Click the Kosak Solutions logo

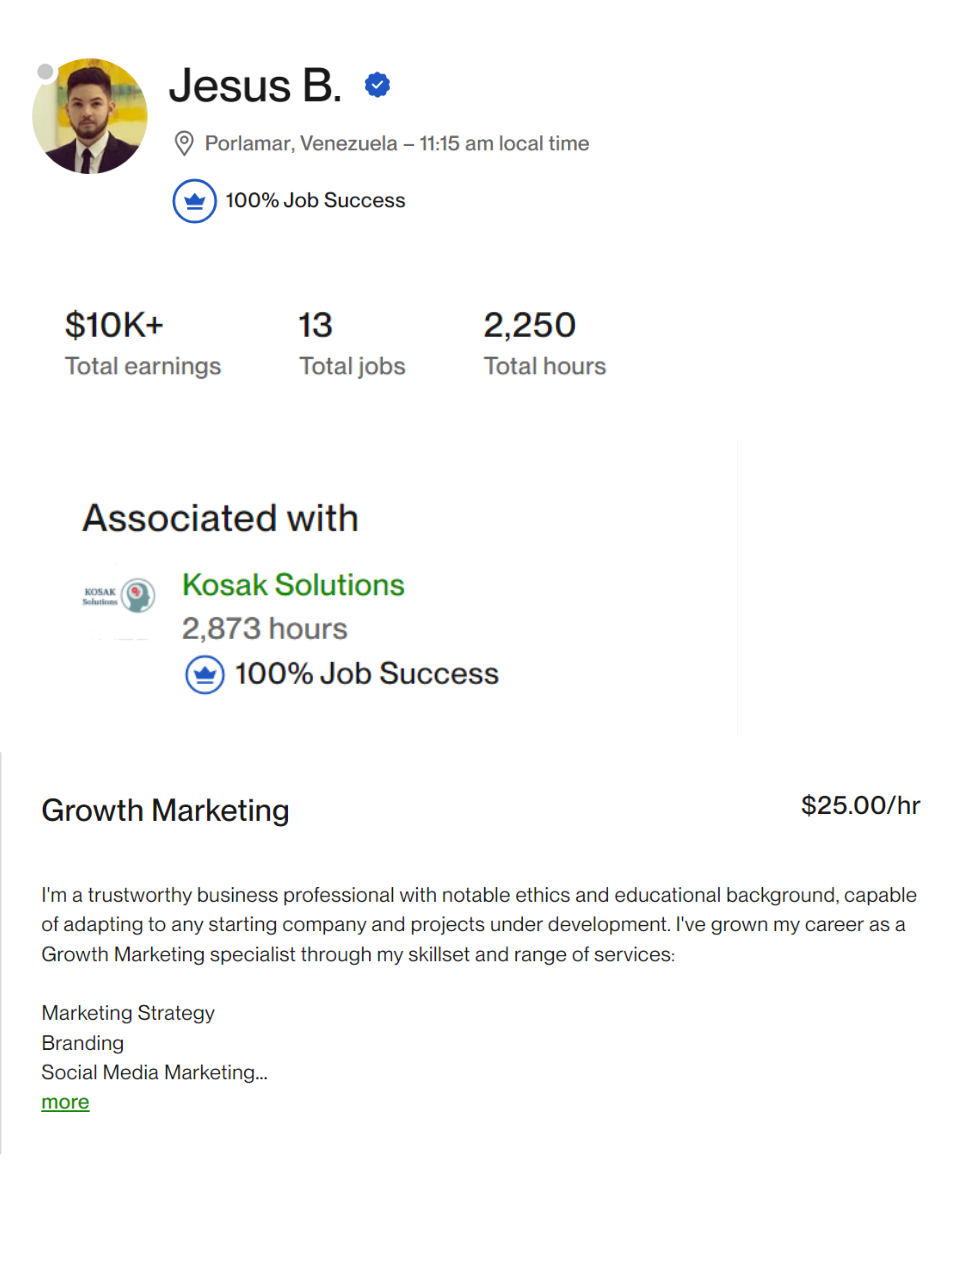coord(119,596)
